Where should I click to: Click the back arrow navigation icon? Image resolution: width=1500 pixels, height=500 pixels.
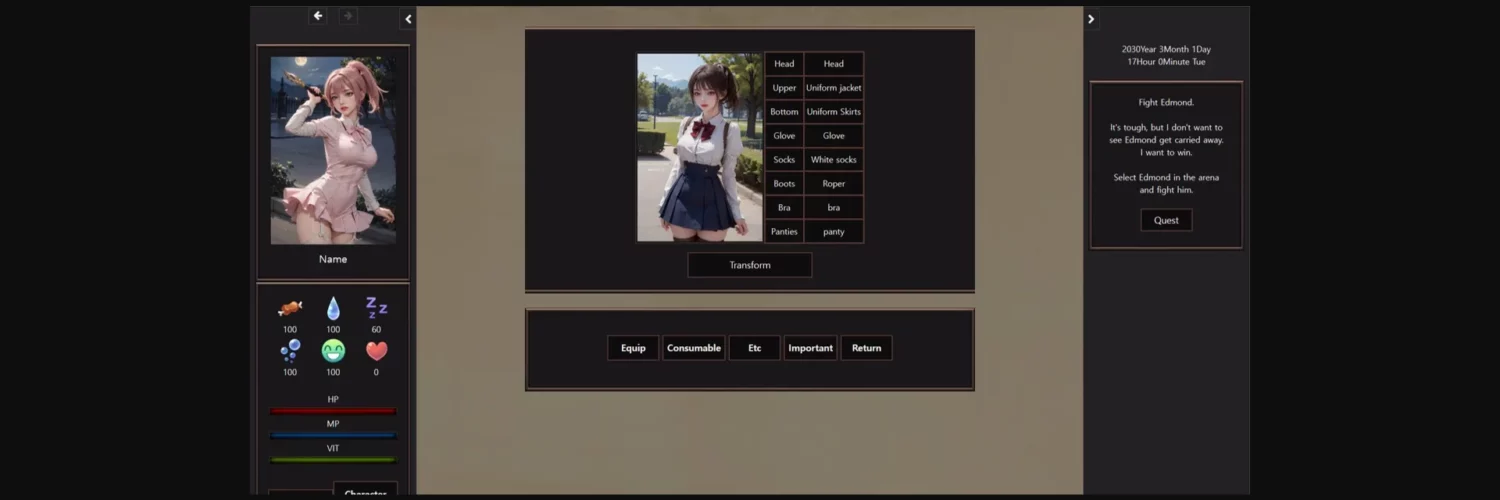318,16
